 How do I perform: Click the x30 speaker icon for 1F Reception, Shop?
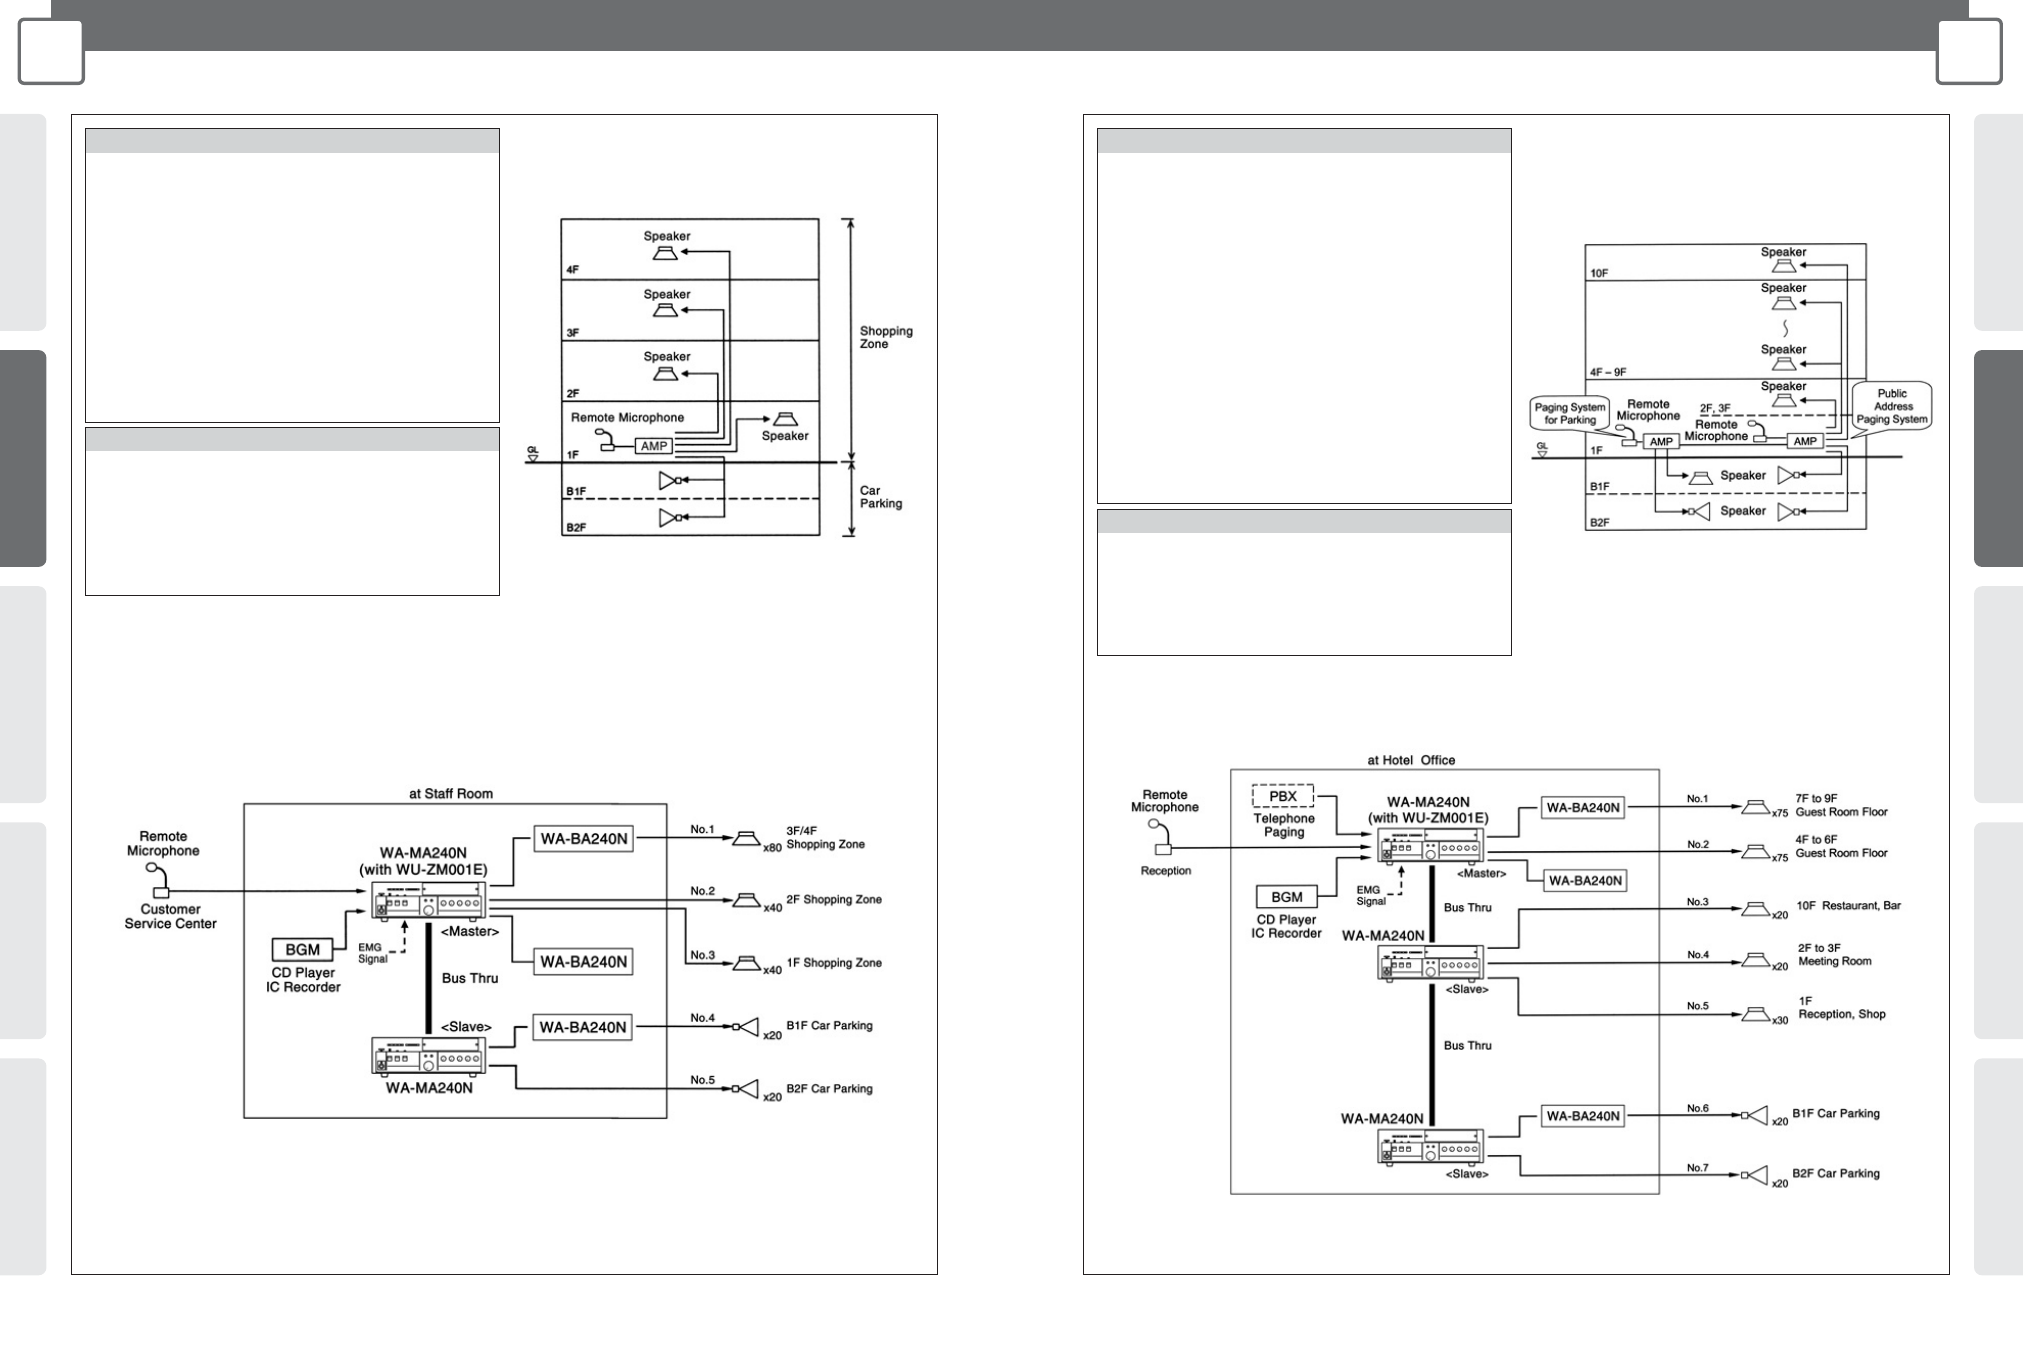(1756, 1015)
